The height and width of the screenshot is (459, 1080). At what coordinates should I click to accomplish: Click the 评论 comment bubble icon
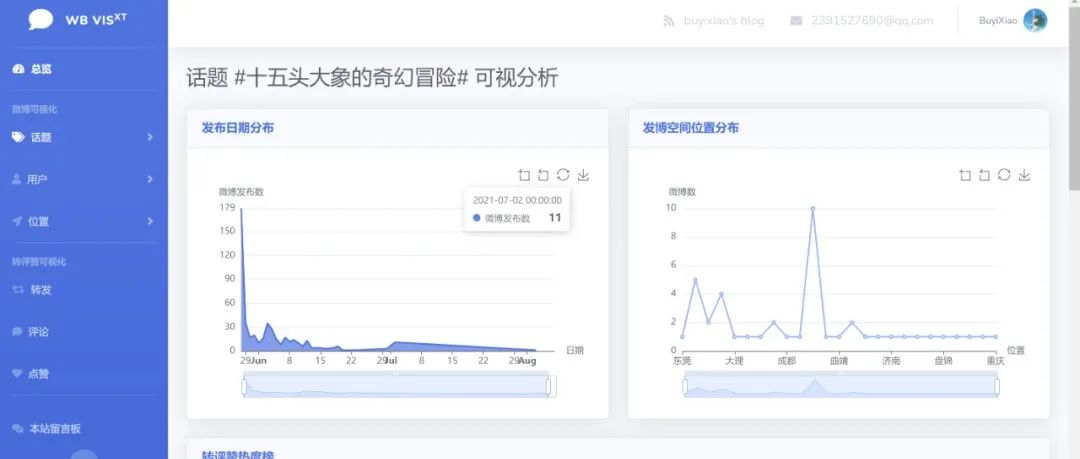tap(17, 332)
